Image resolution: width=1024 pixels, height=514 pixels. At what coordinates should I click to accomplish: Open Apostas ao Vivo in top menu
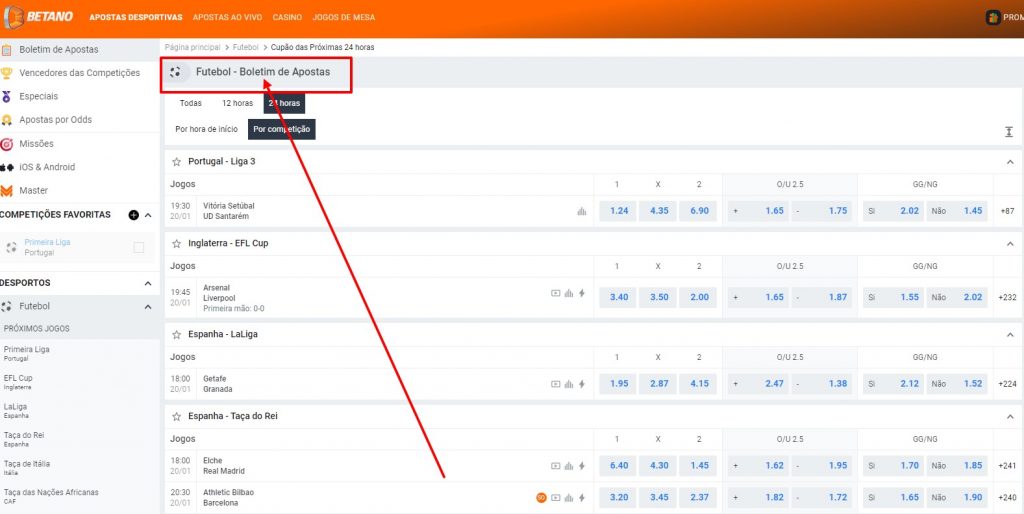click(227, 18)
